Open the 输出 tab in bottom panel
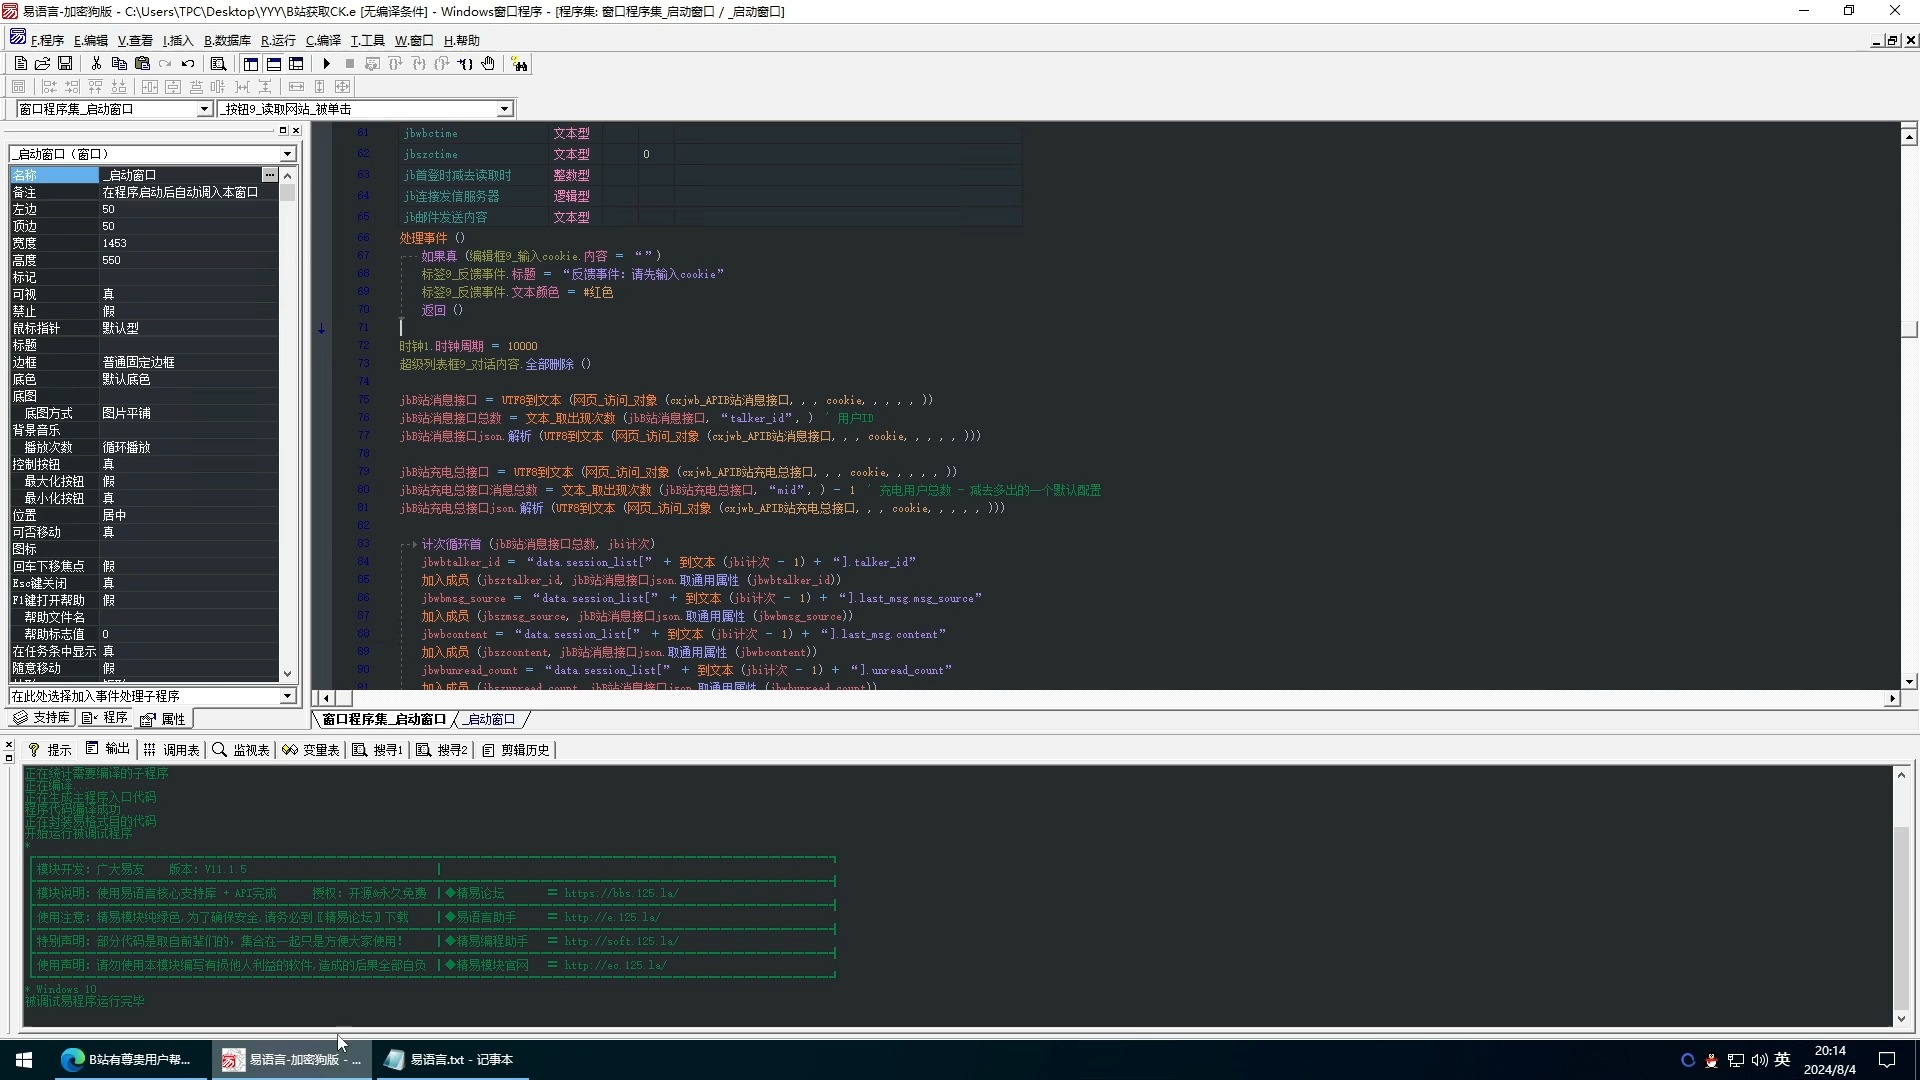1920x1080 pixels. pyautogui.click(x=108, y=749)
